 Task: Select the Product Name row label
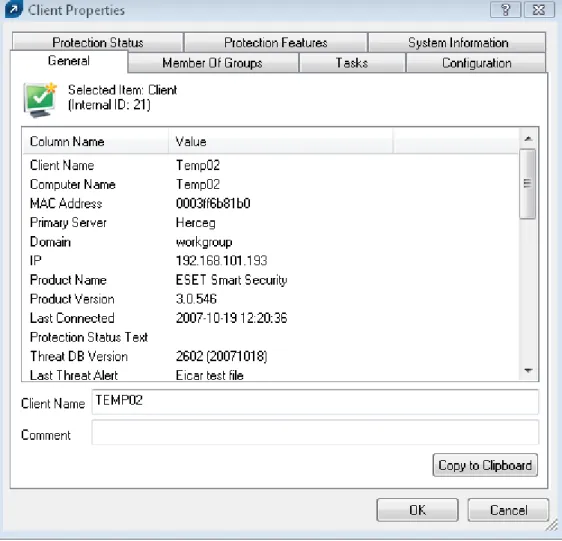(x=68, y=280)
